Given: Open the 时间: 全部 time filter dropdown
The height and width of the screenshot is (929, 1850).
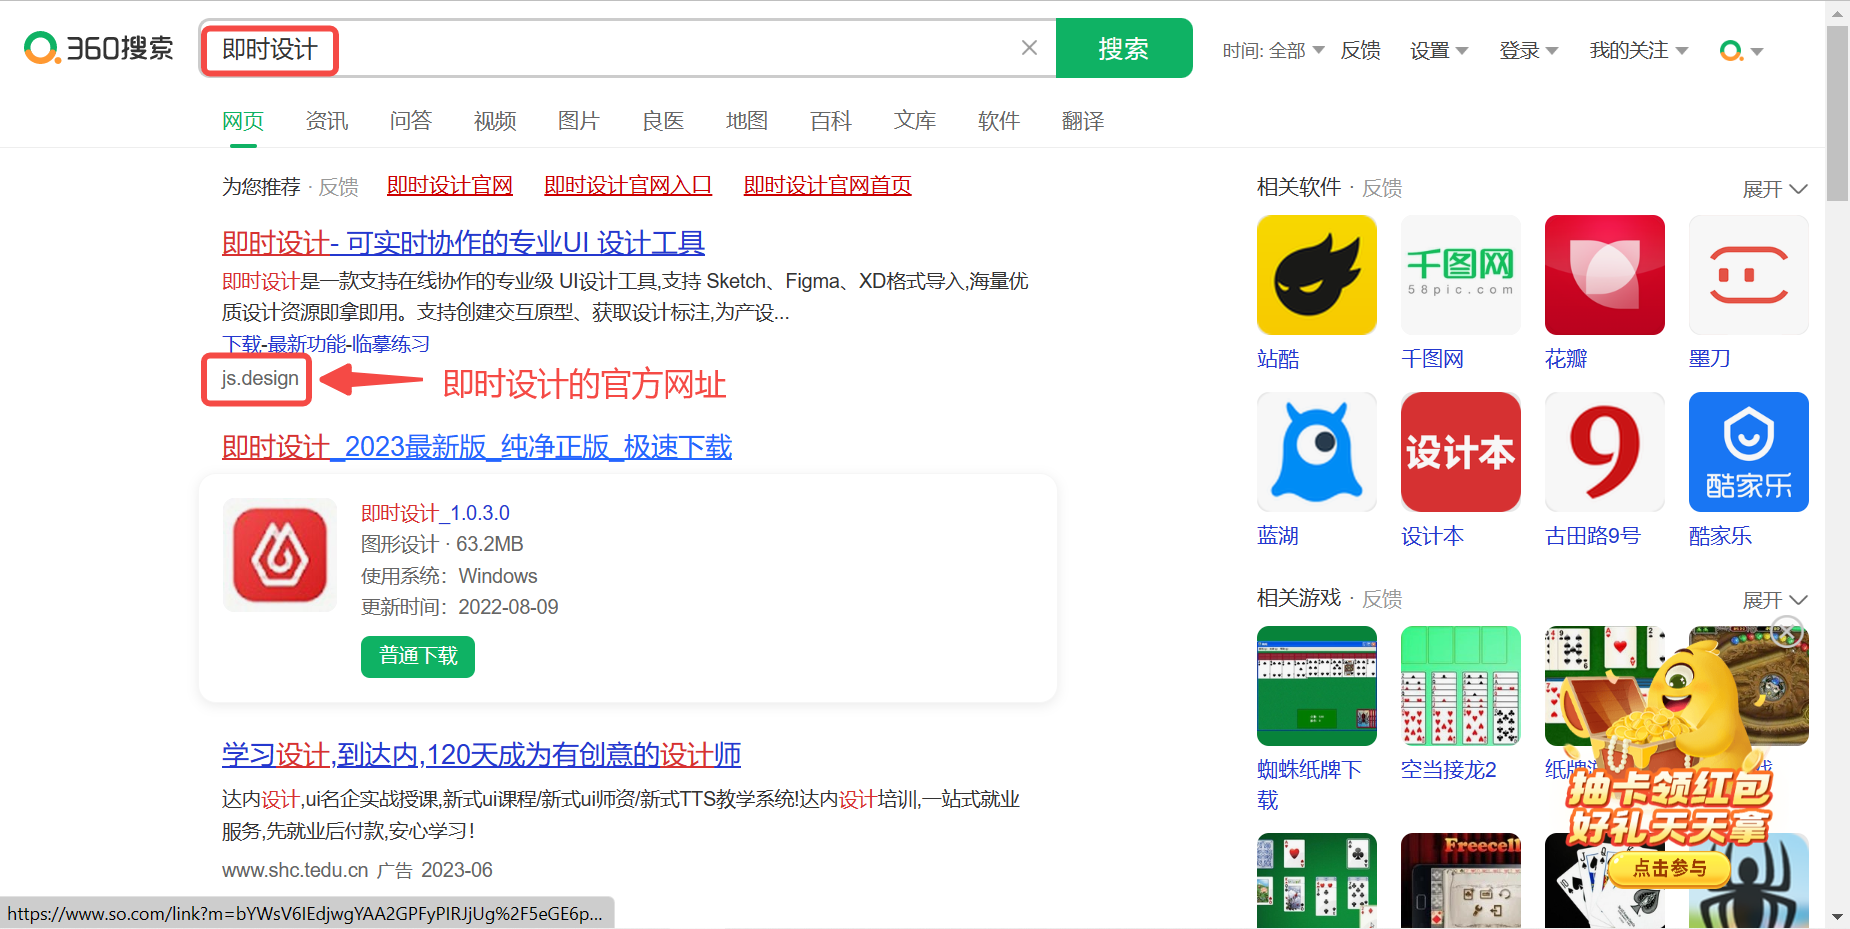Looking at the screenshot, I should tap(1273, 50).
